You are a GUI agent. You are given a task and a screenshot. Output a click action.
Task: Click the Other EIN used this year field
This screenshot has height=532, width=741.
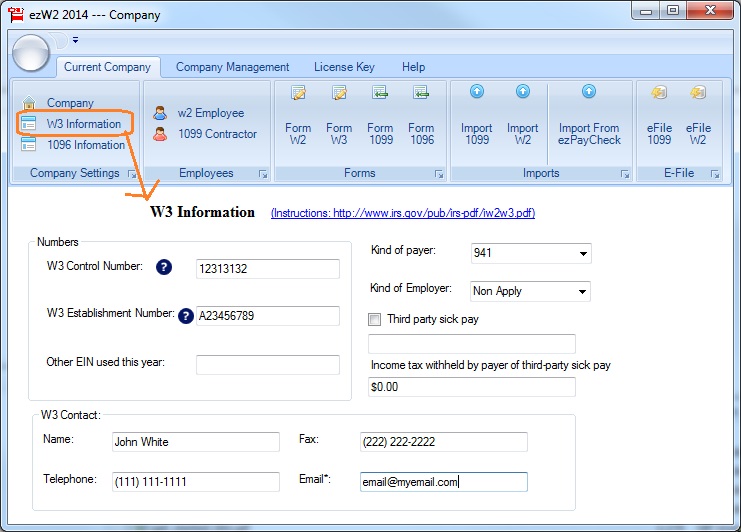coord(268,365)
